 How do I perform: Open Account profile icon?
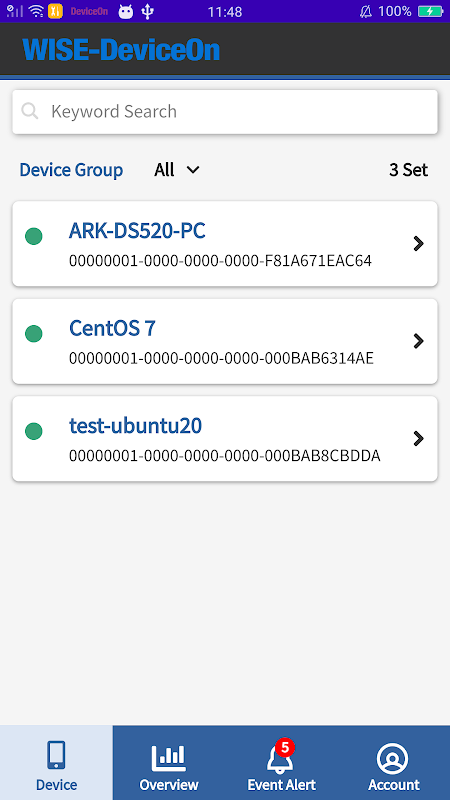coord(392,759)
